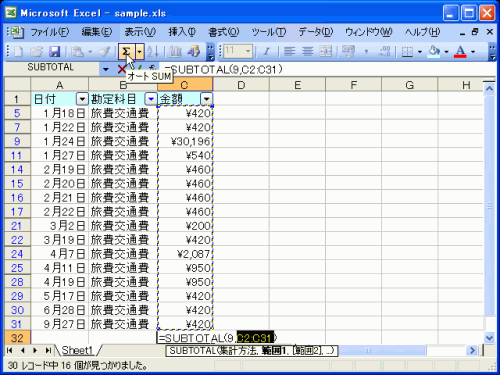Open the Chart Wizard icon
The image size is (500, 375).
(x=176, y=52)
